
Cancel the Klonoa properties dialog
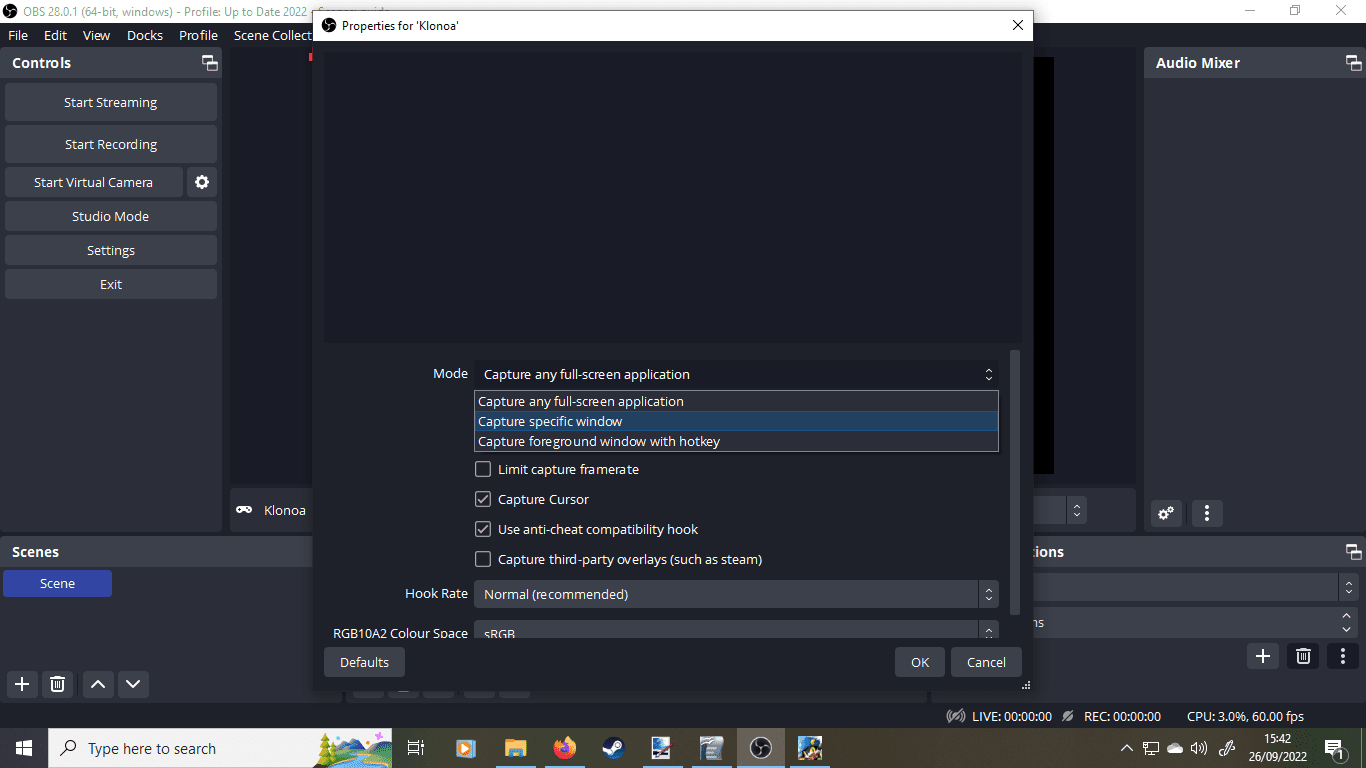click(x=986, y=662)
